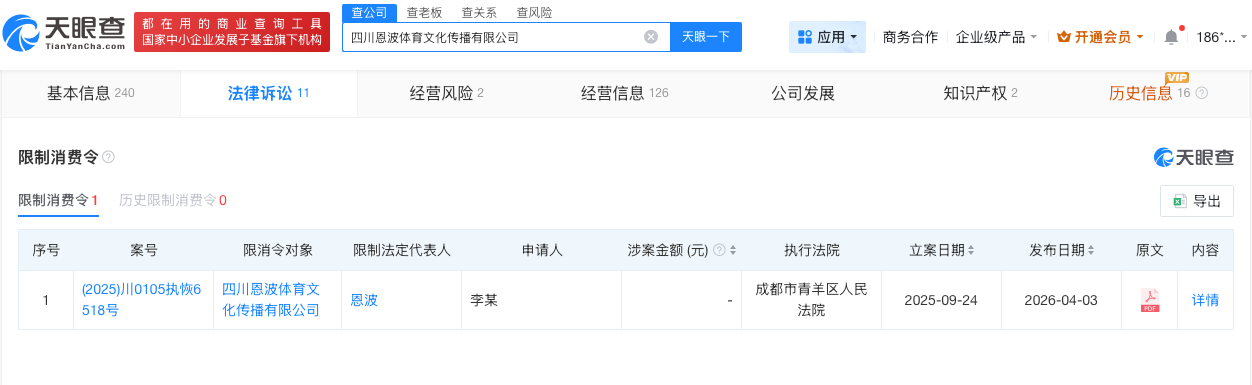The image size is (1252, 385).
Task: Select the 限制消费令 1 sub-tab
Action: coord(58,200)
